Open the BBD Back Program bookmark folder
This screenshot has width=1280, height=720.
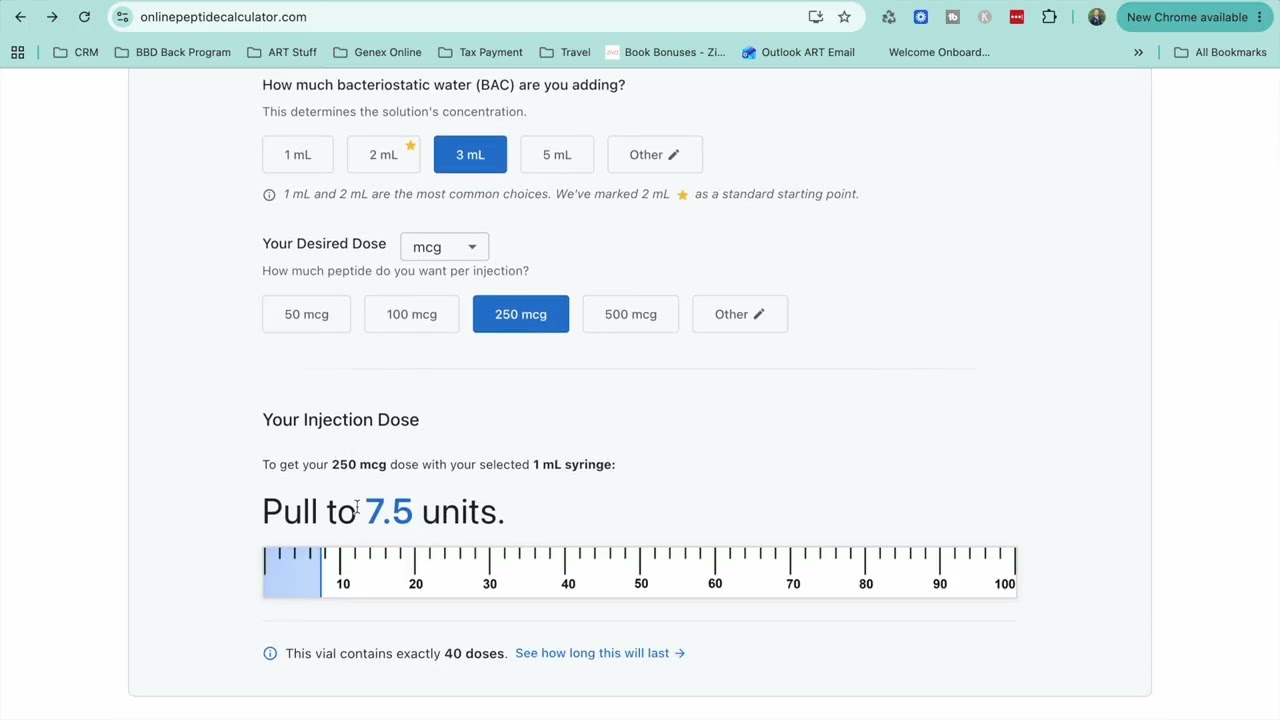[x=173, y=52]
